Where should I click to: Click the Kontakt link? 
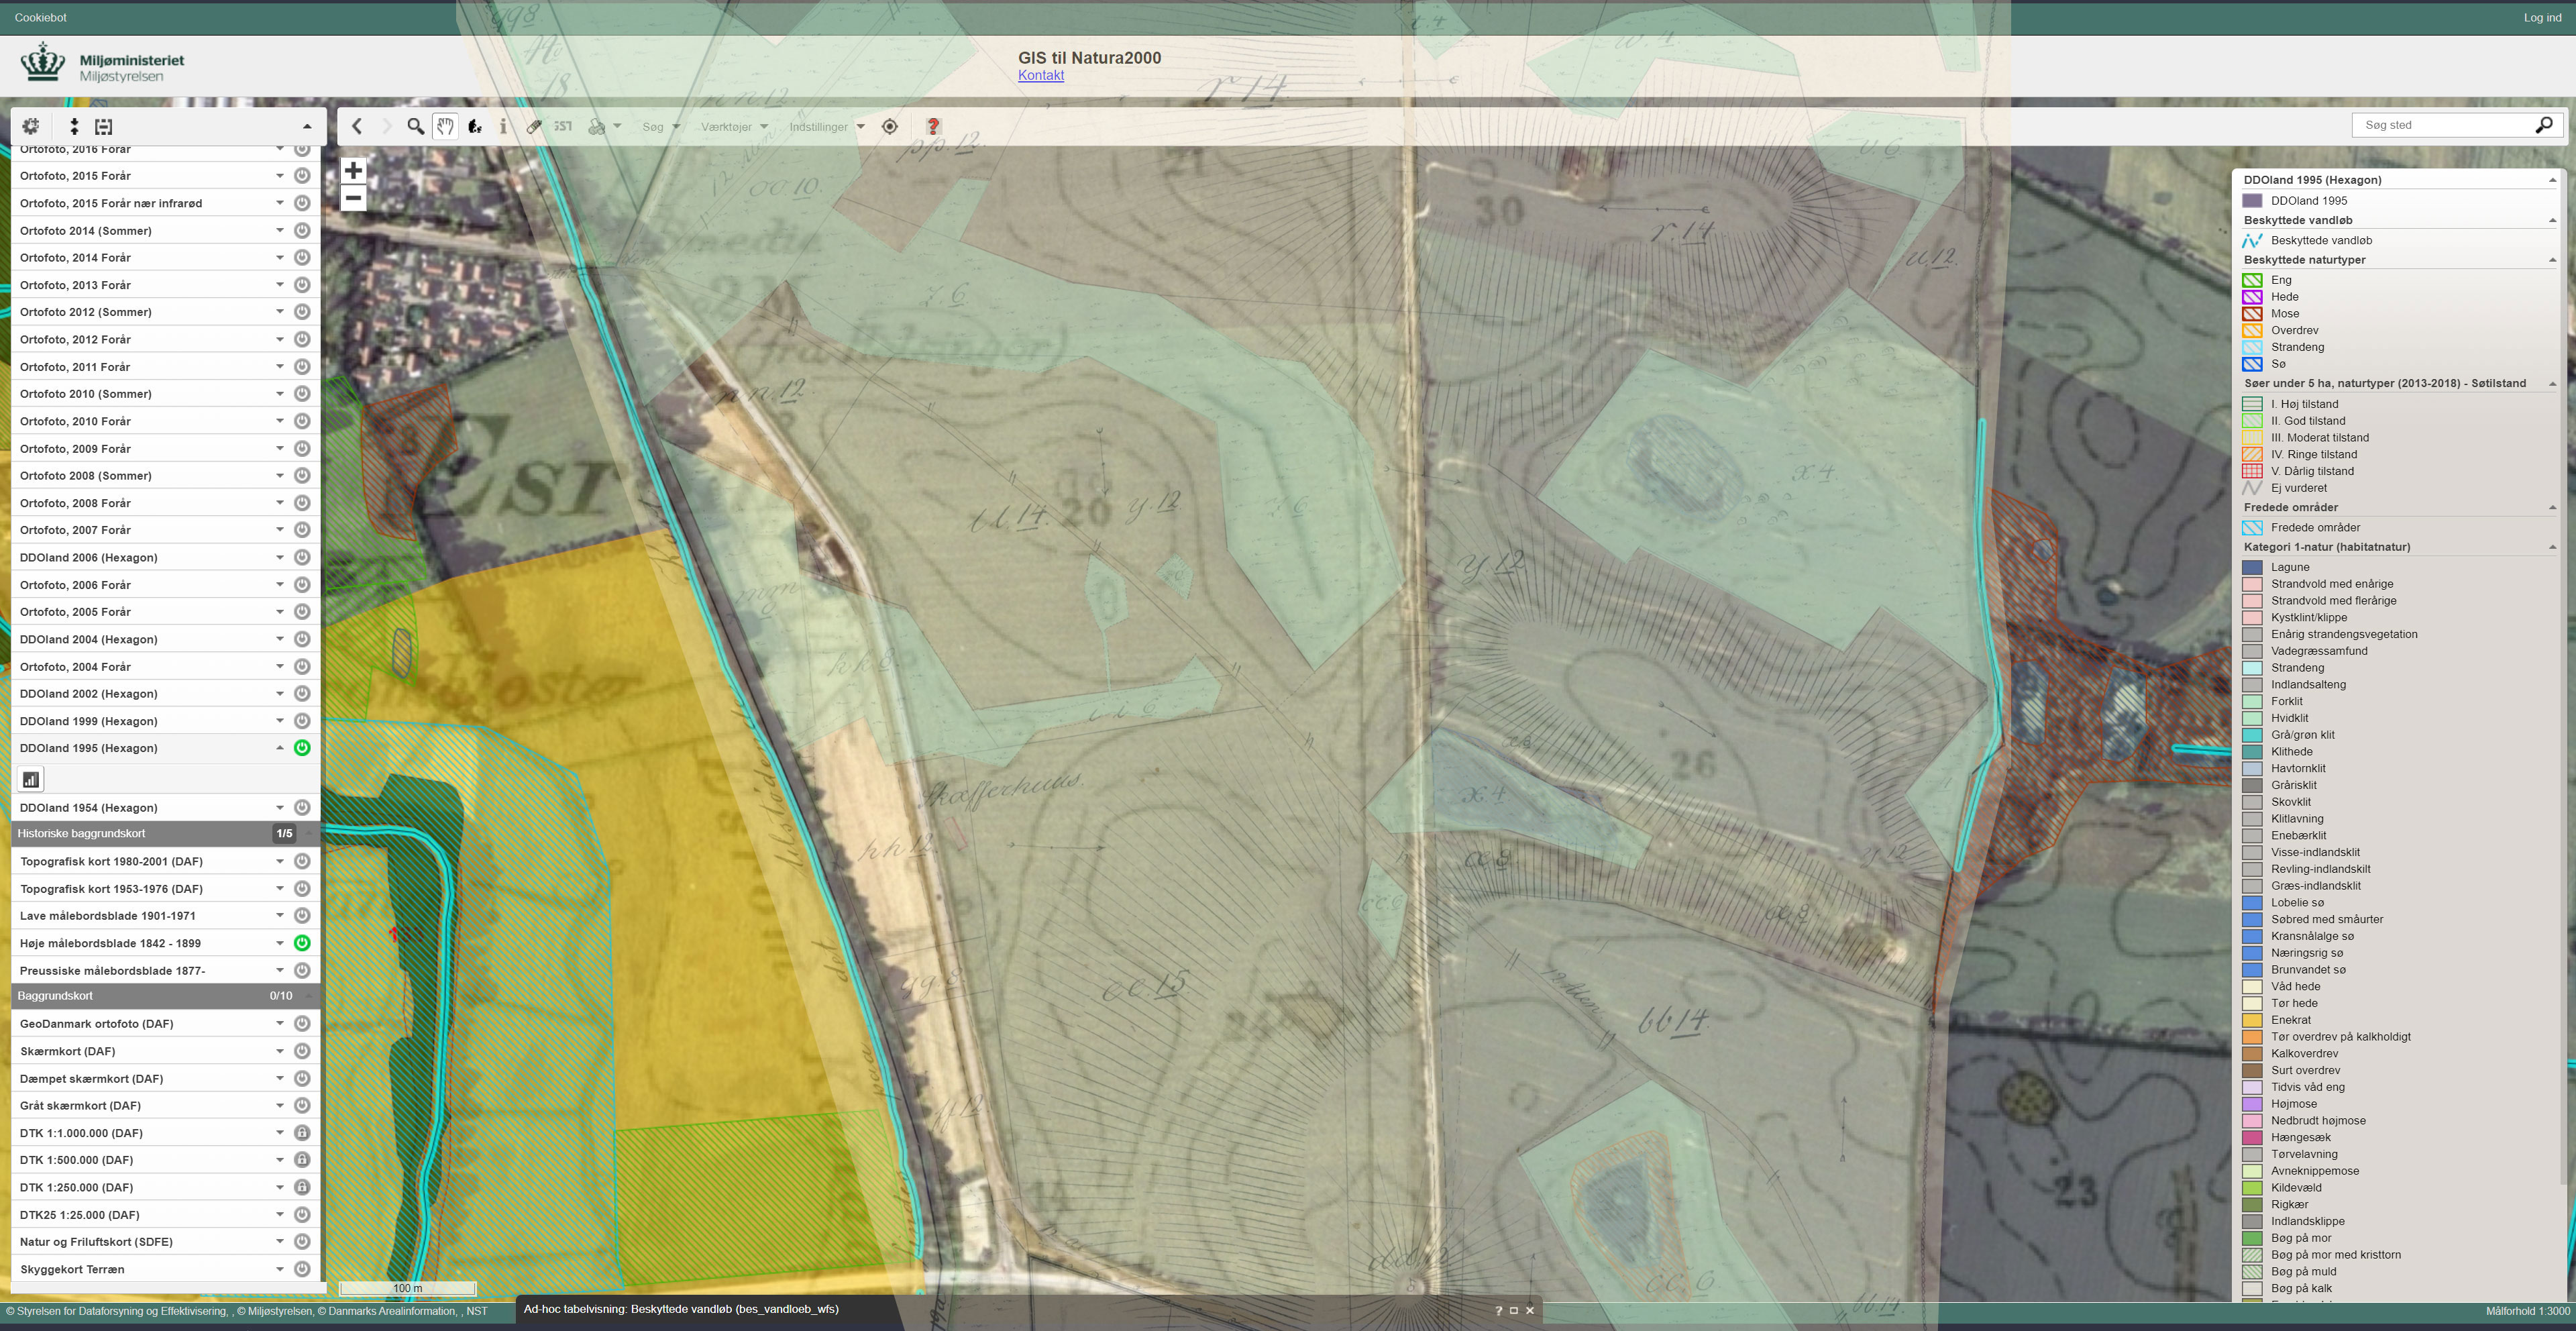click(x=1040, y=76)
